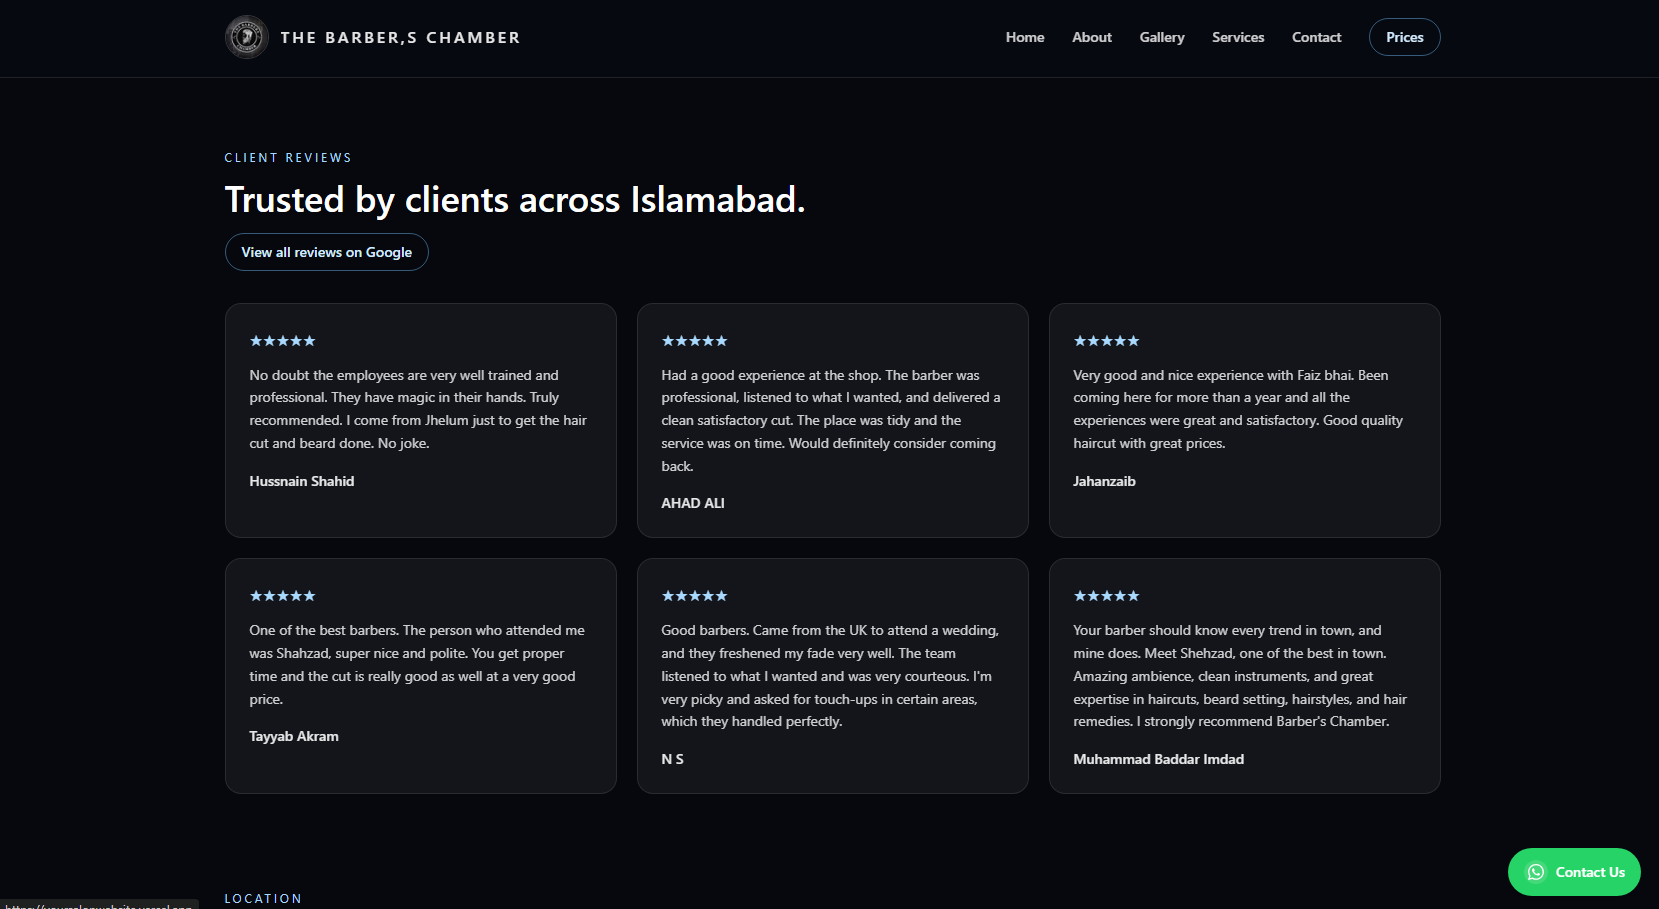Open the Services menu item
Viewport: 1659px width, 909px height.
[x=1237, y=37]
